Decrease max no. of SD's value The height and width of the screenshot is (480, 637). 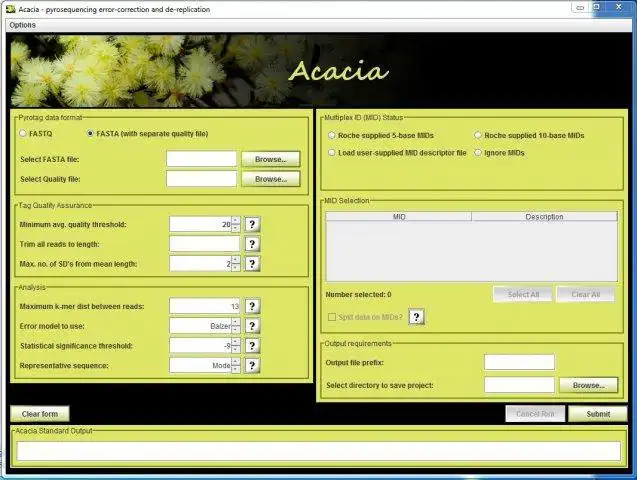pyautogui.click(x=236, y=267)
